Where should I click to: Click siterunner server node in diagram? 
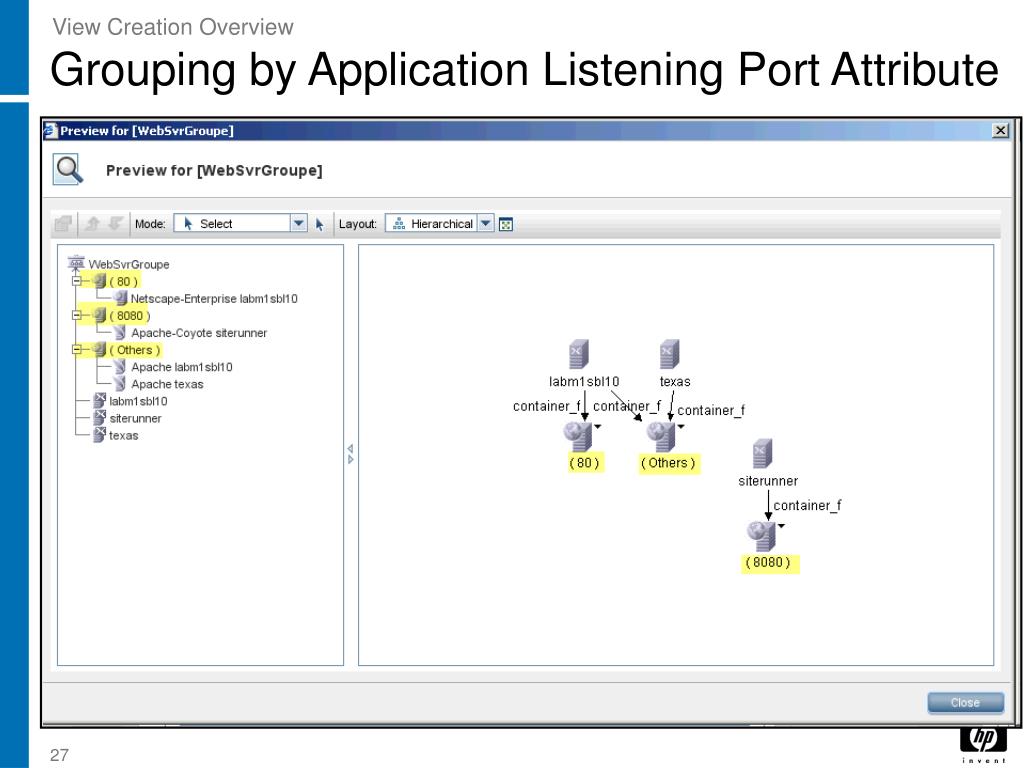pyautogui.click(x=762, y=454)
